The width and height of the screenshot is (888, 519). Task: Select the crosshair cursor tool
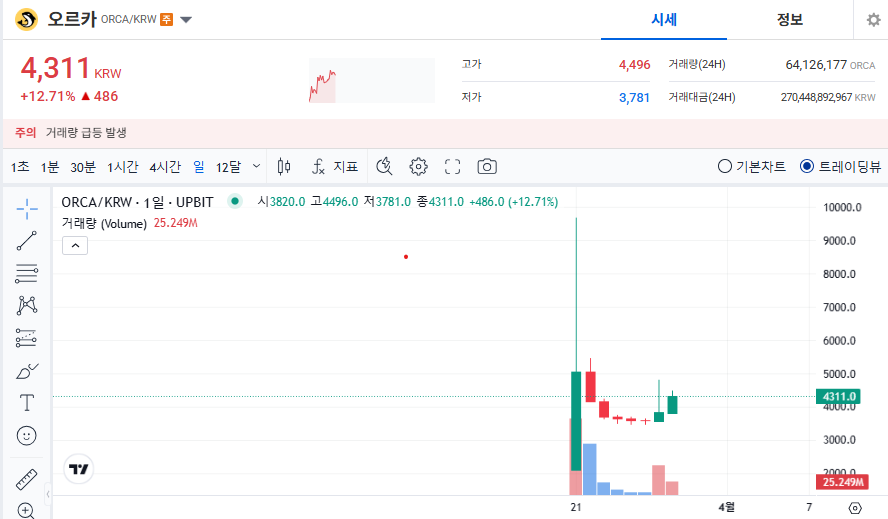pyautogui.click(x=27, y=209)
